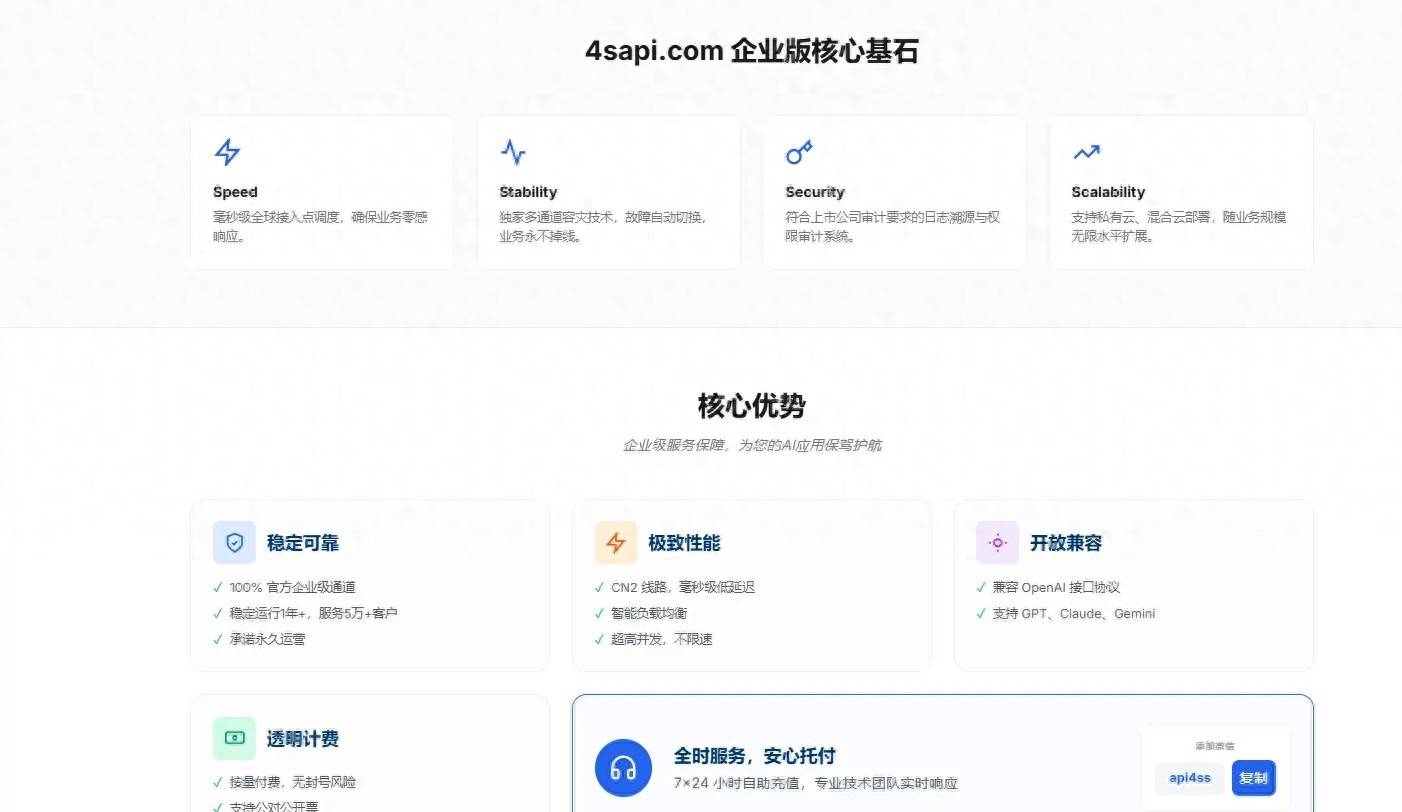Image resolution: width=1402 pixels, height=812 pixels.
Task: Select the Security feature card
Action: click(894, 192)
